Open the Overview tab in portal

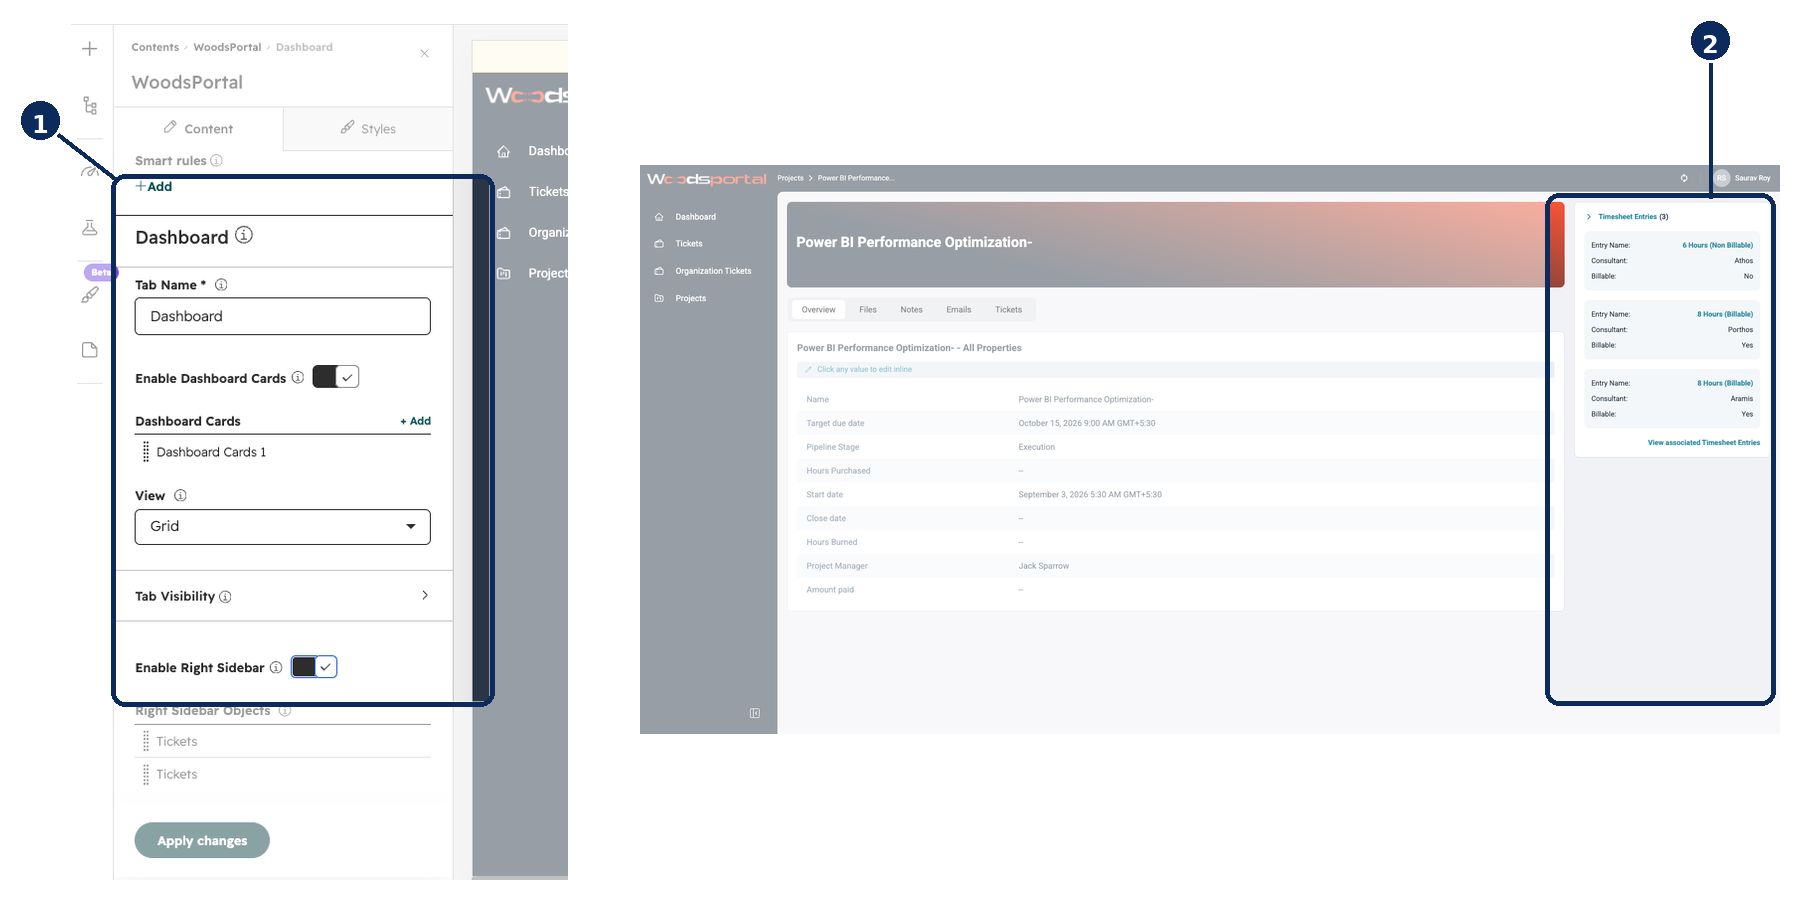tap(818, 310)
